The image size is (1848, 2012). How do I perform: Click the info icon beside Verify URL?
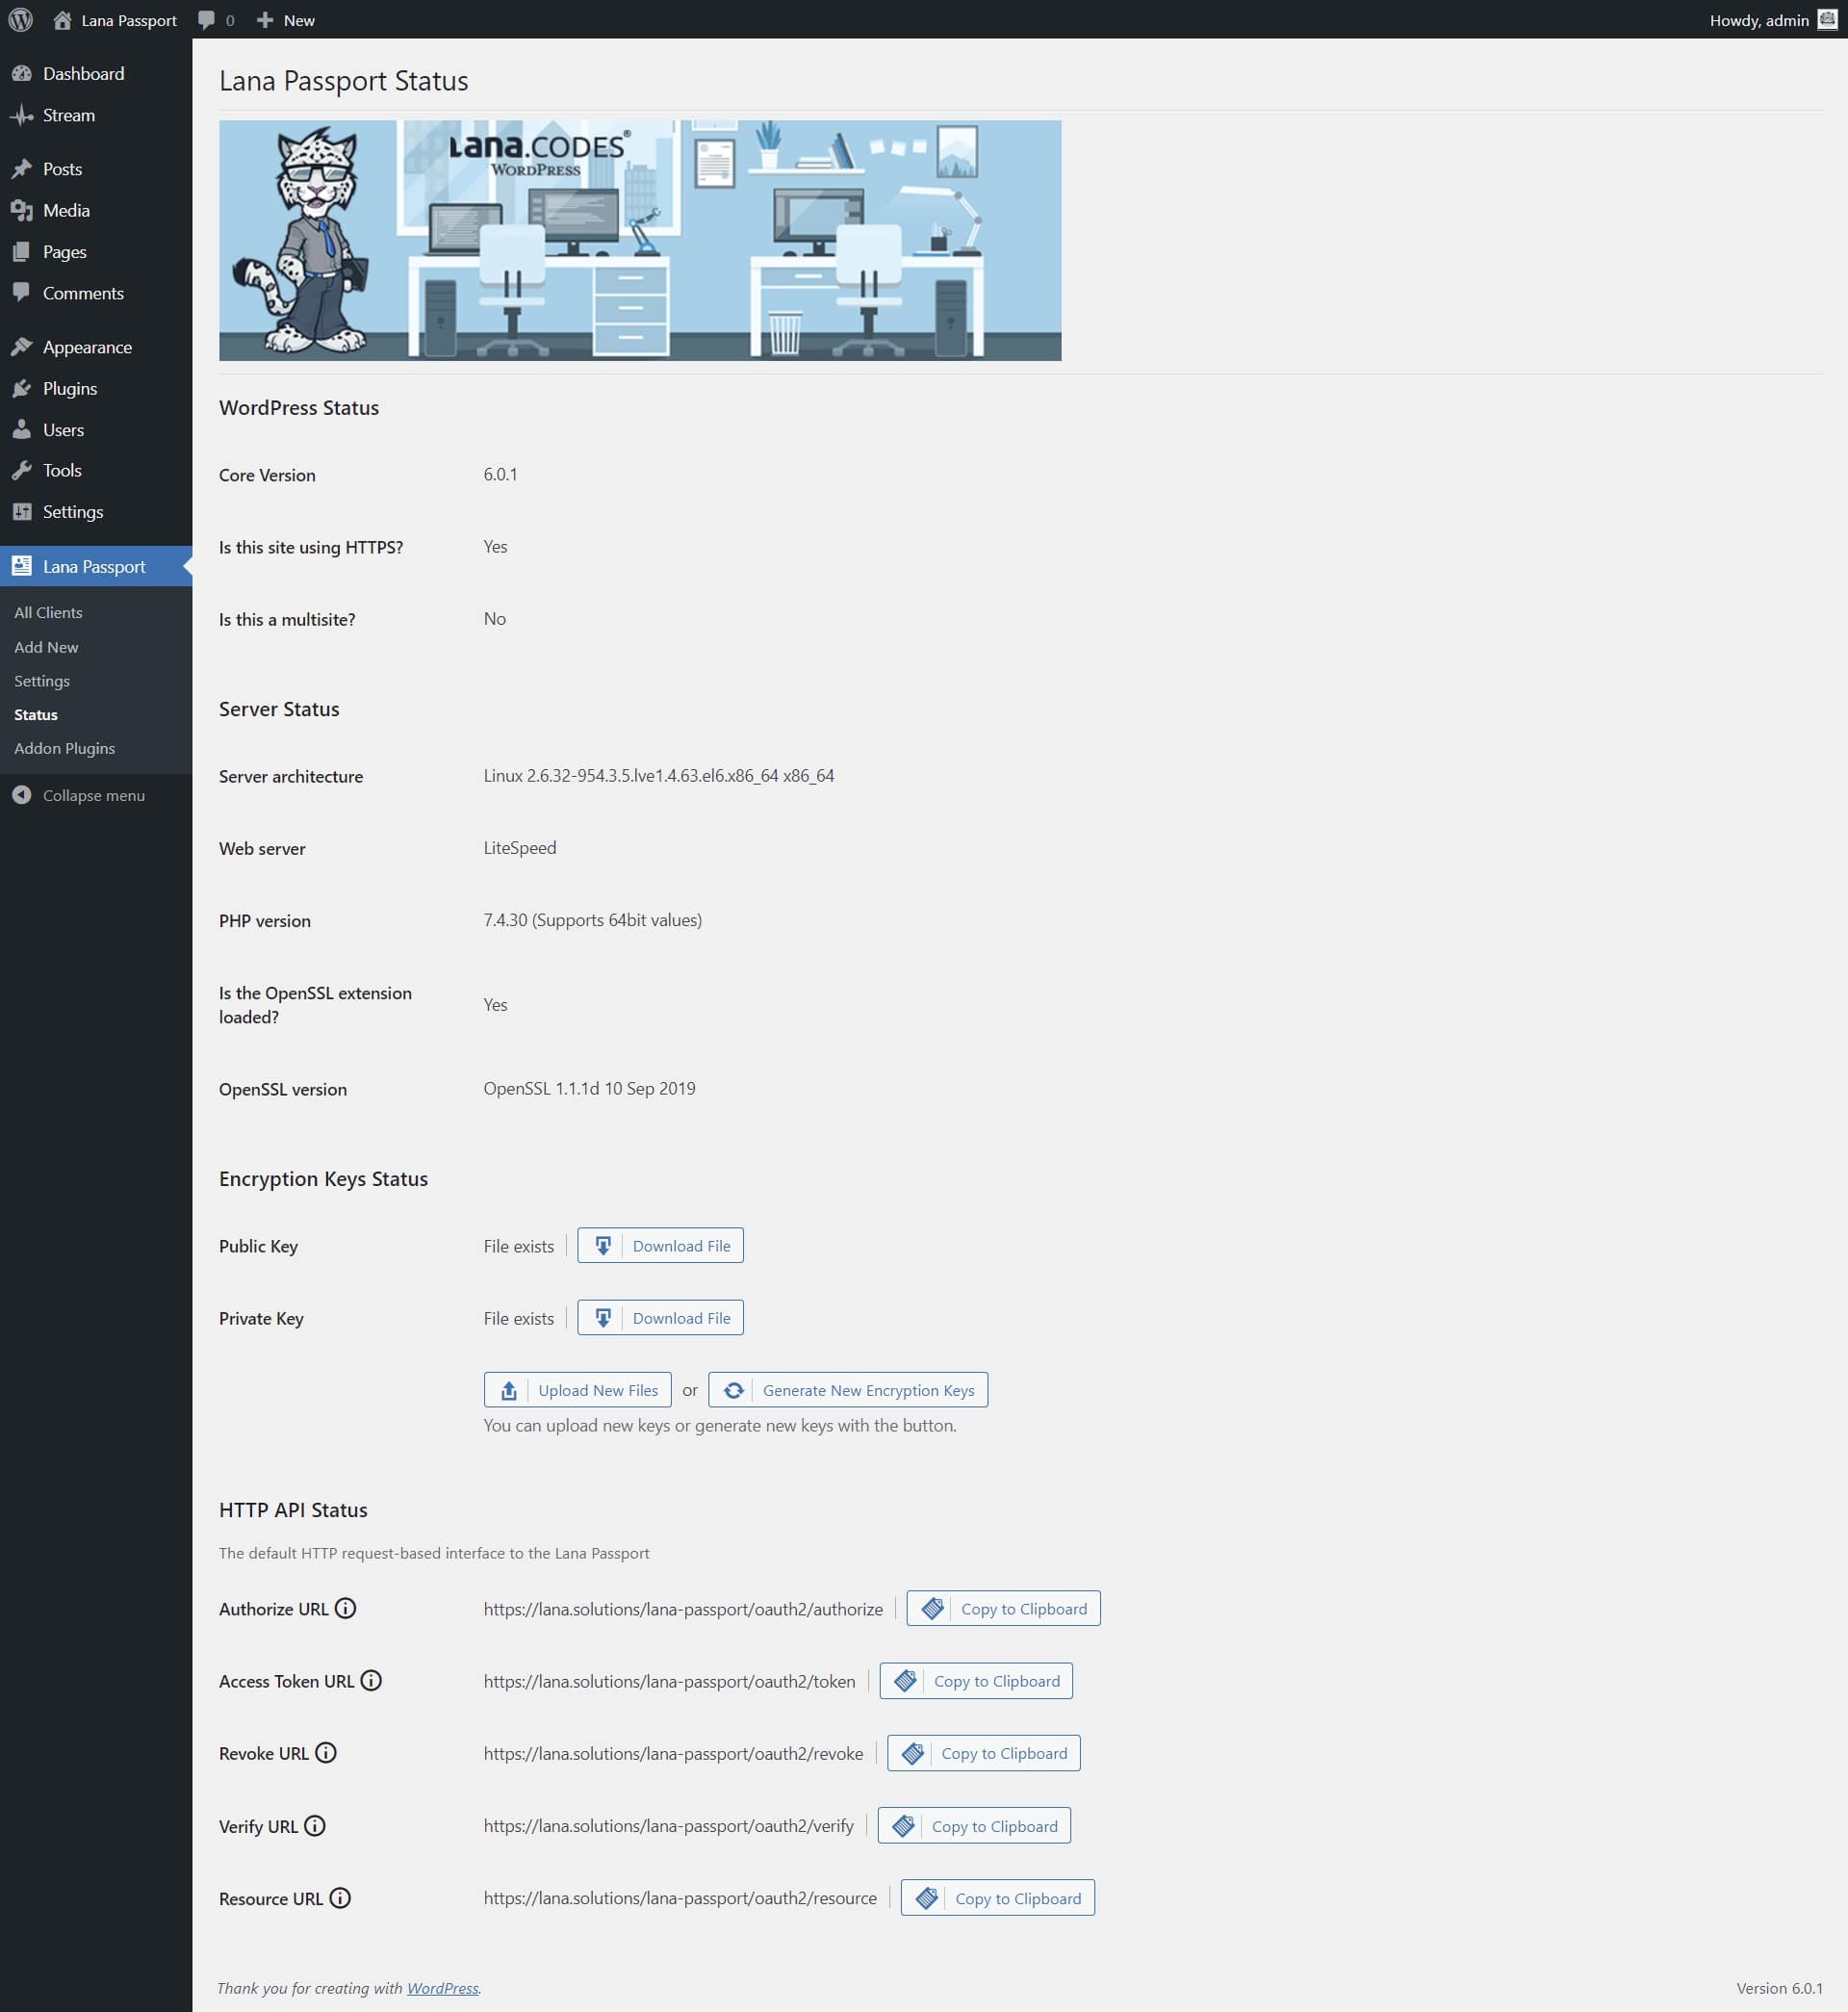click(x=315, y=1825)
